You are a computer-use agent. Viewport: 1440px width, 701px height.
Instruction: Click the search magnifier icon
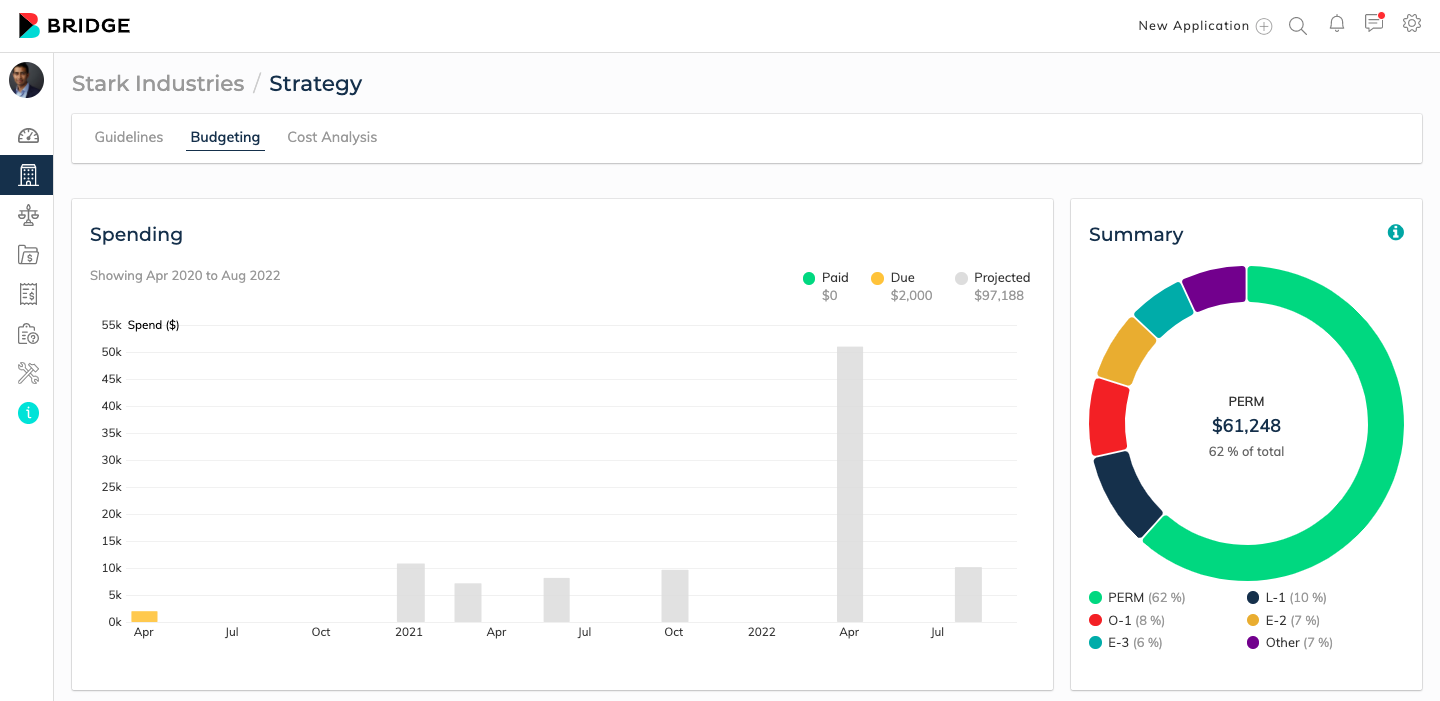pyautogui.click(x=1298, y=26)
